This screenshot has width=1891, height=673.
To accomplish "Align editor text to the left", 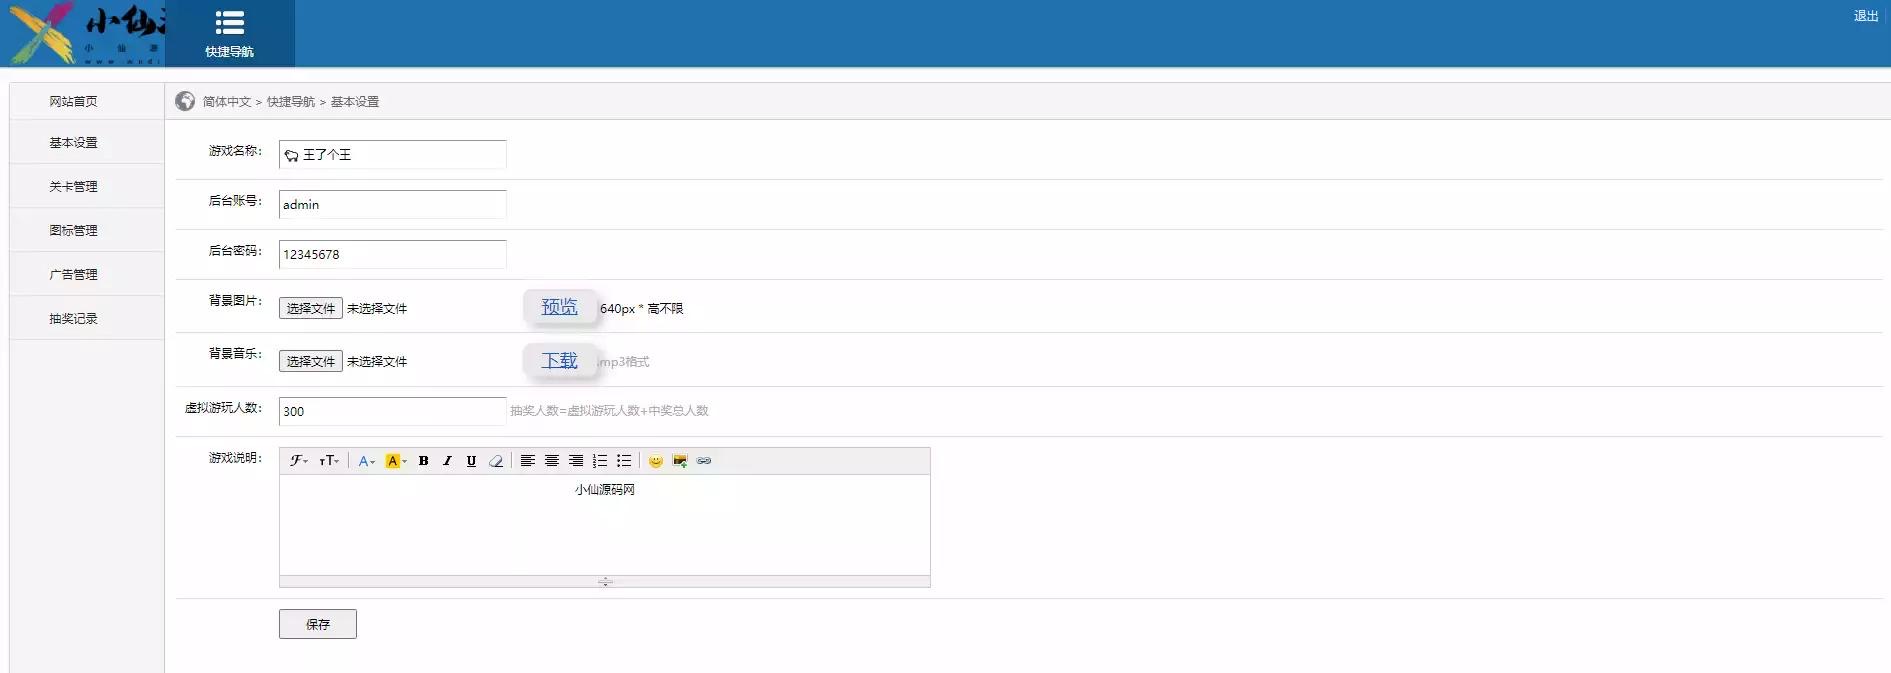I will click(x=527, y=461).
